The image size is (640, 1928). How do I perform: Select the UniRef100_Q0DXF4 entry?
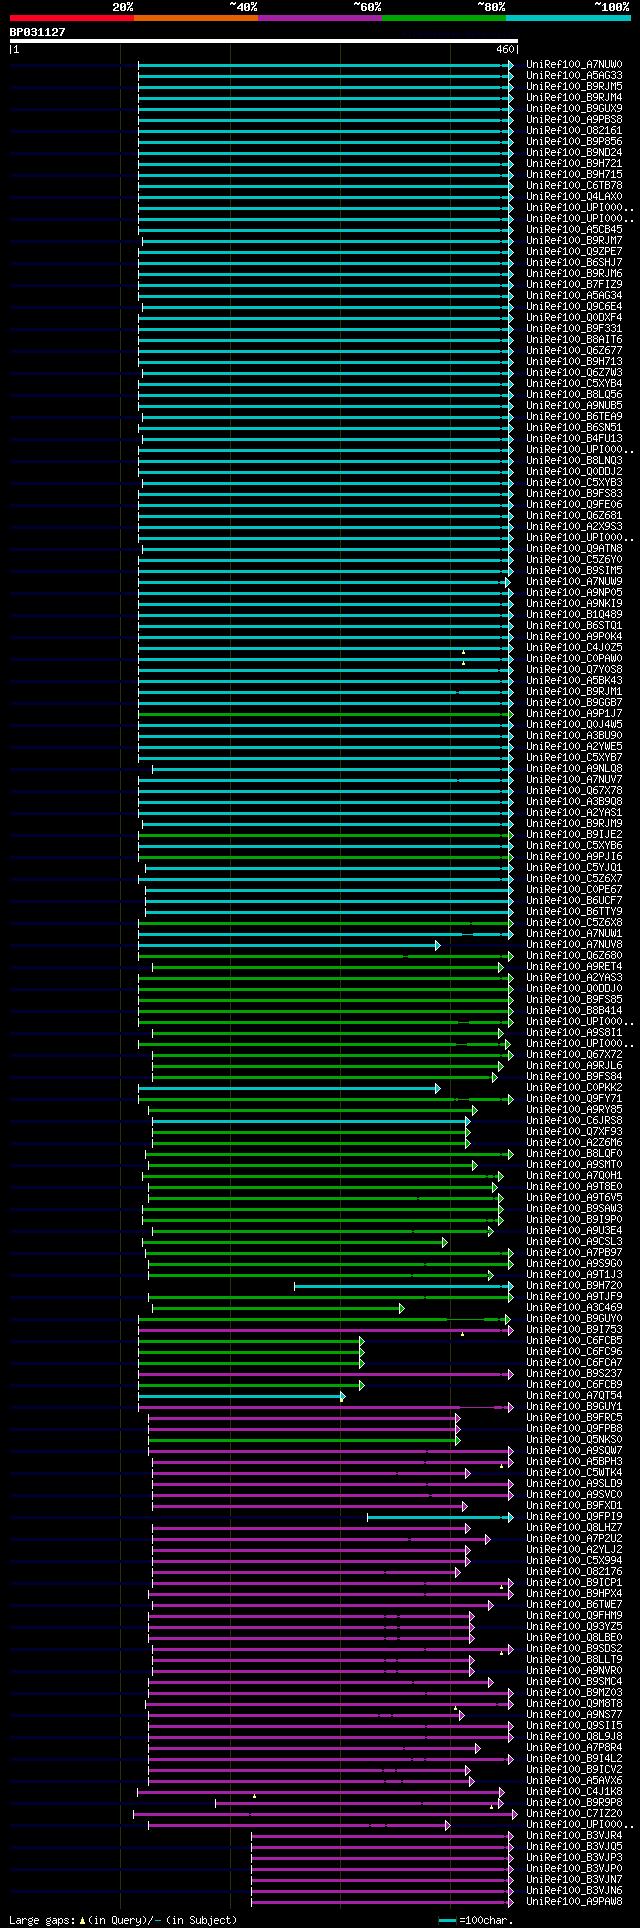574,317
